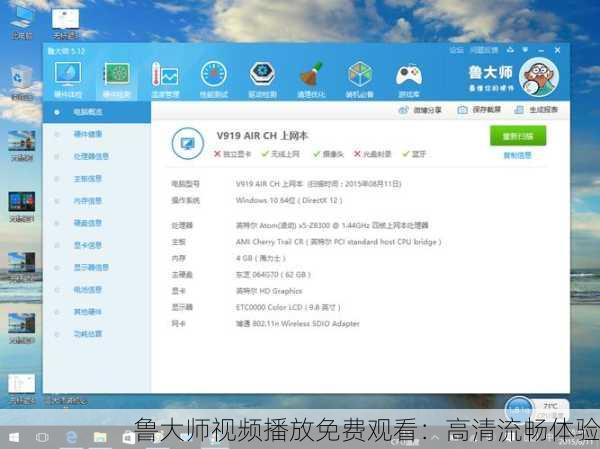Click 保存截屏 save screenshot

[479, 110]
